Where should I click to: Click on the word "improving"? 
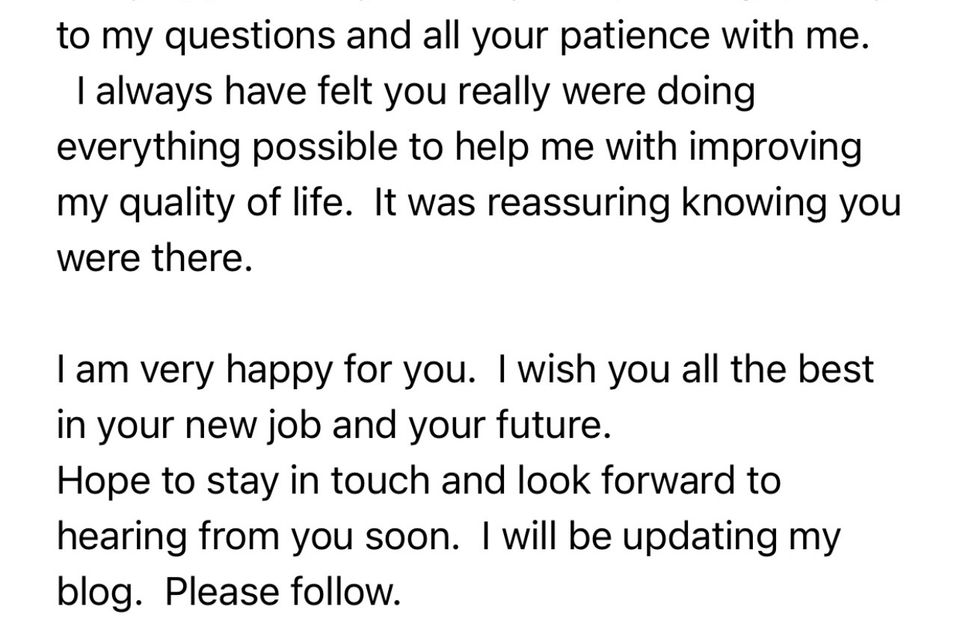point(776,149)
